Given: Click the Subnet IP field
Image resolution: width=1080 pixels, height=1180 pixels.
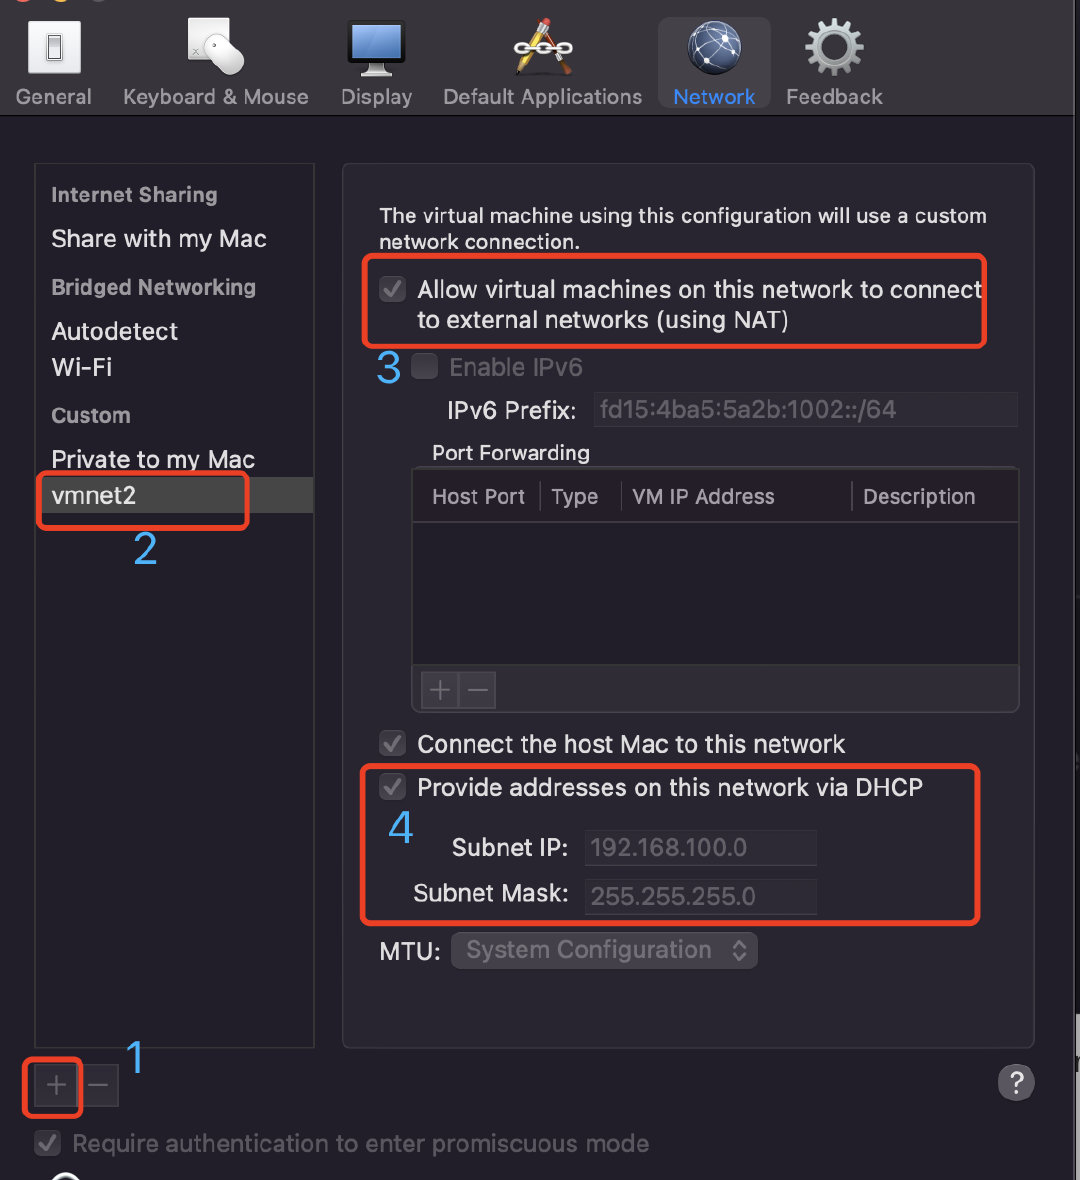Looking at the screenshot, I should tap(701, 848).
